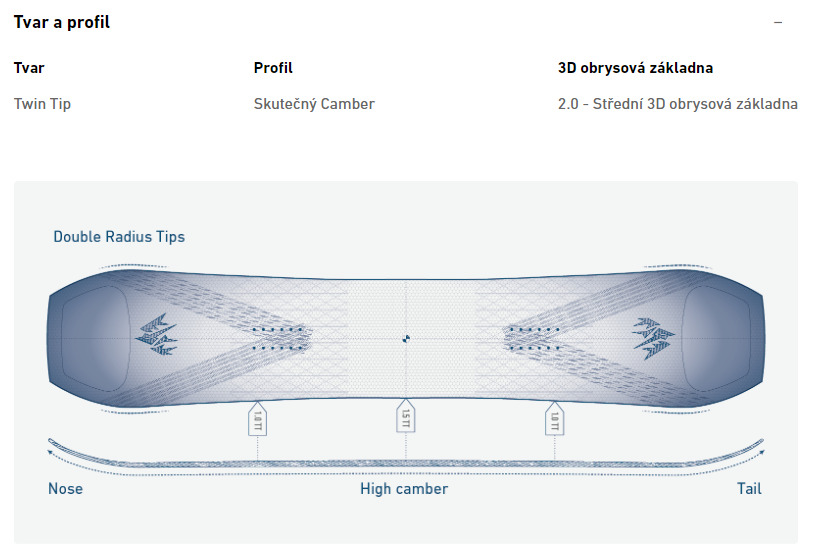The image size is (816, 556).
Task: Click the tail-side 1.0 TT tag marker
Action: pos(555,418)
